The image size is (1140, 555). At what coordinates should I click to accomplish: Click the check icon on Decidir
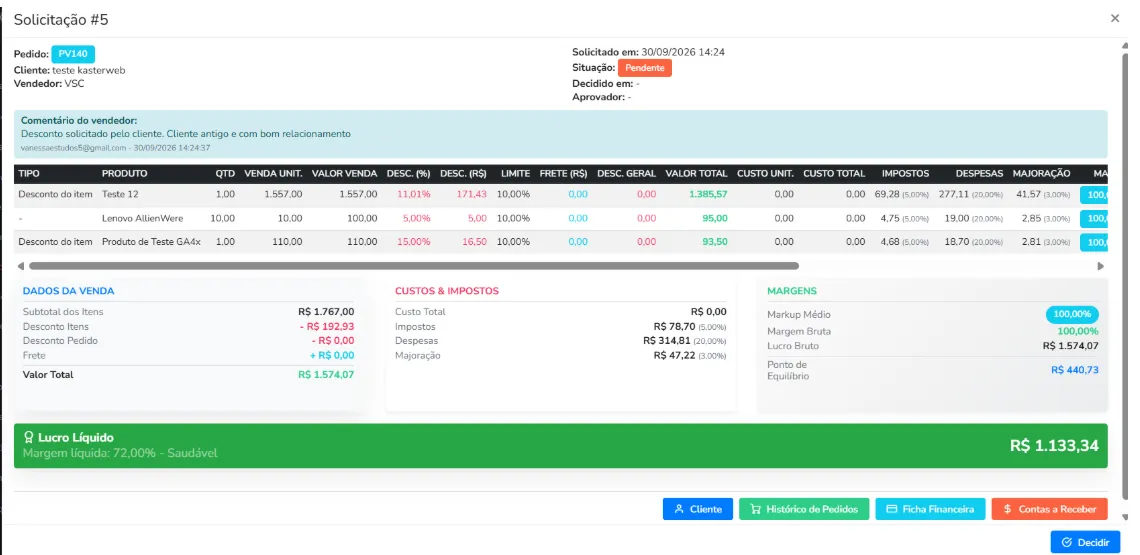point(1067,543)
